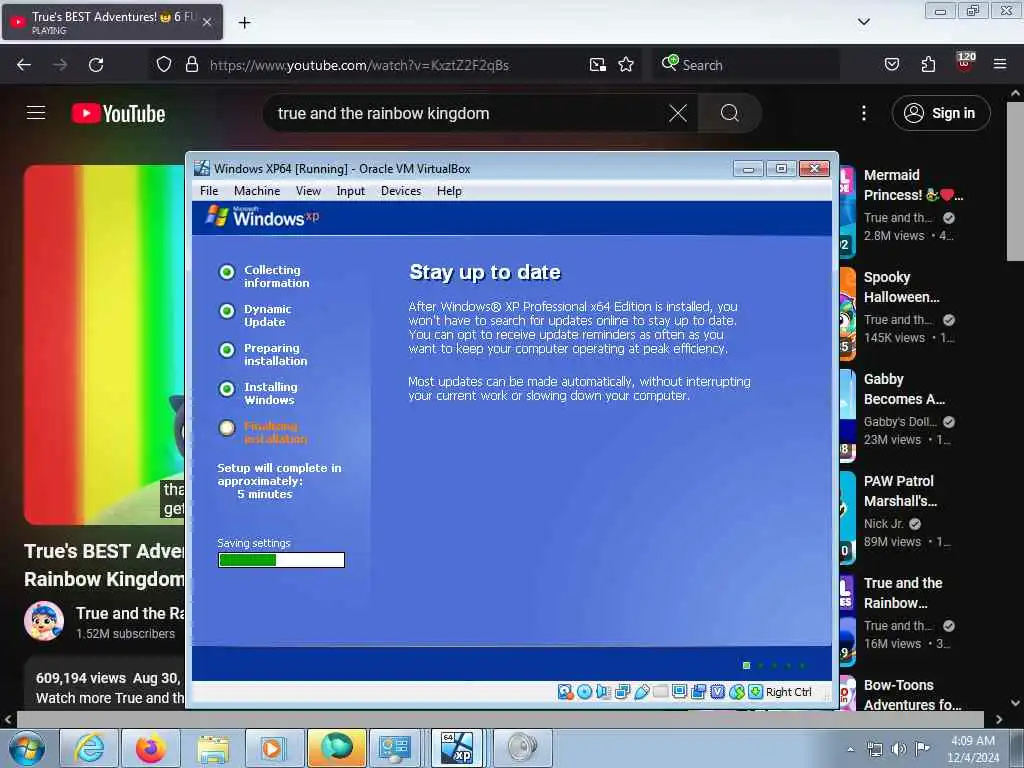Go back with Firefox back arrow
1024x768 pixels.
[24, 65]
